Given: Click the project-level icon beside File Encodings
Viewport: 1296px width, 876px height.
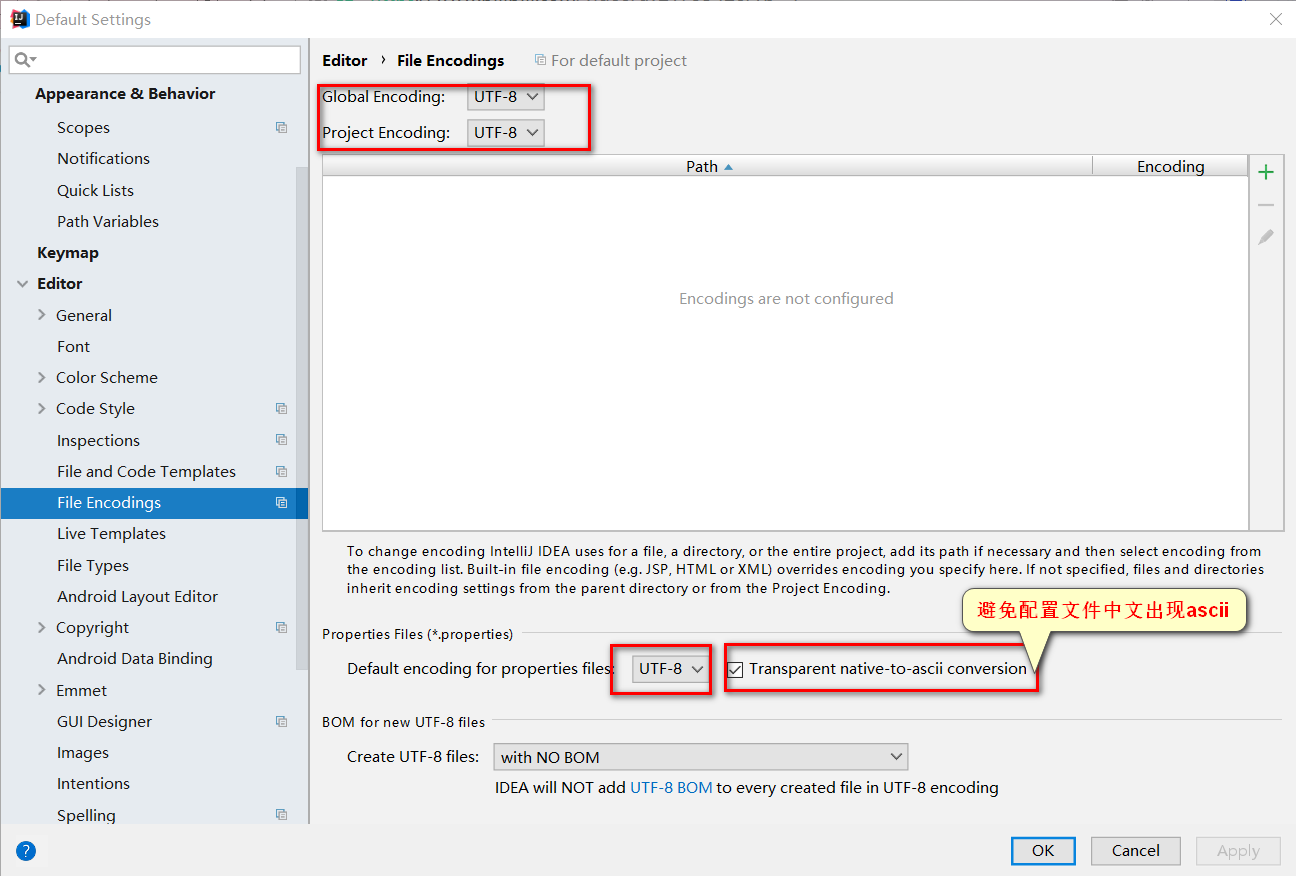Looking at the screenshot, I should pyautogui.click(x=281, y=503).
